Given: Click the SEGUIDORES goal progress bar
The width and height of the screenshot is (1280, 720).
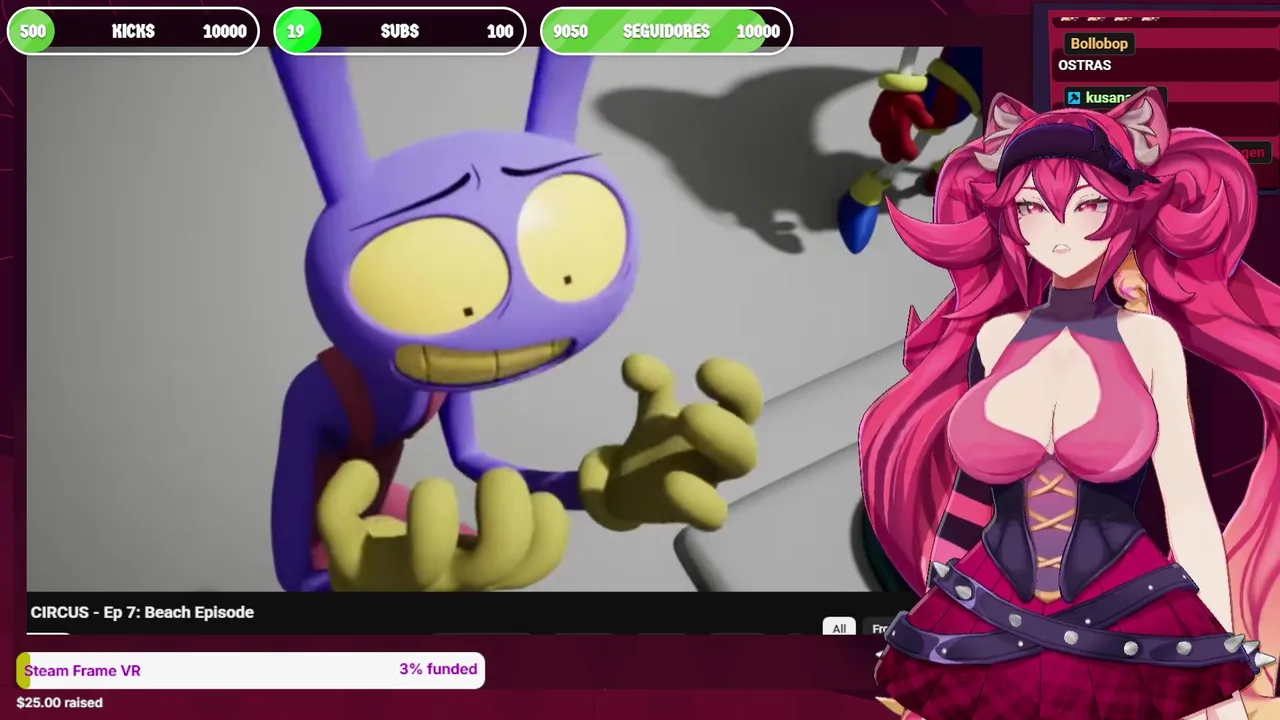Looking at the screenshot, I should [x=666, y=31].
